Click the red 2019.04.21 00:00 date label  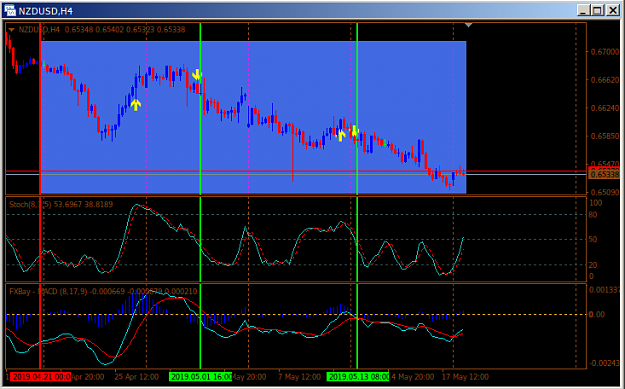40,377
